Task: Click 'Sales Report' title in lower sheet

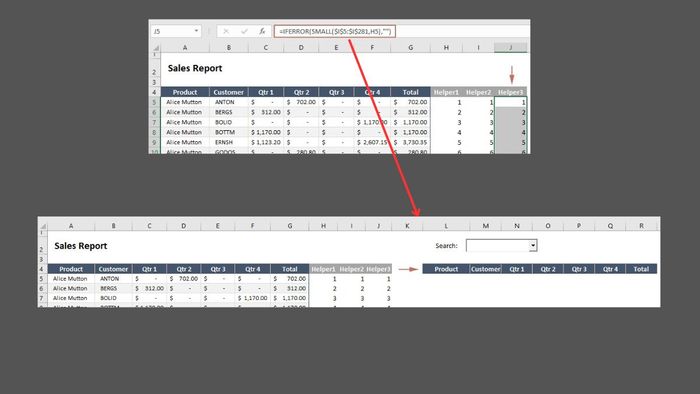Action: pyautogui.click(x=80, y=246)
